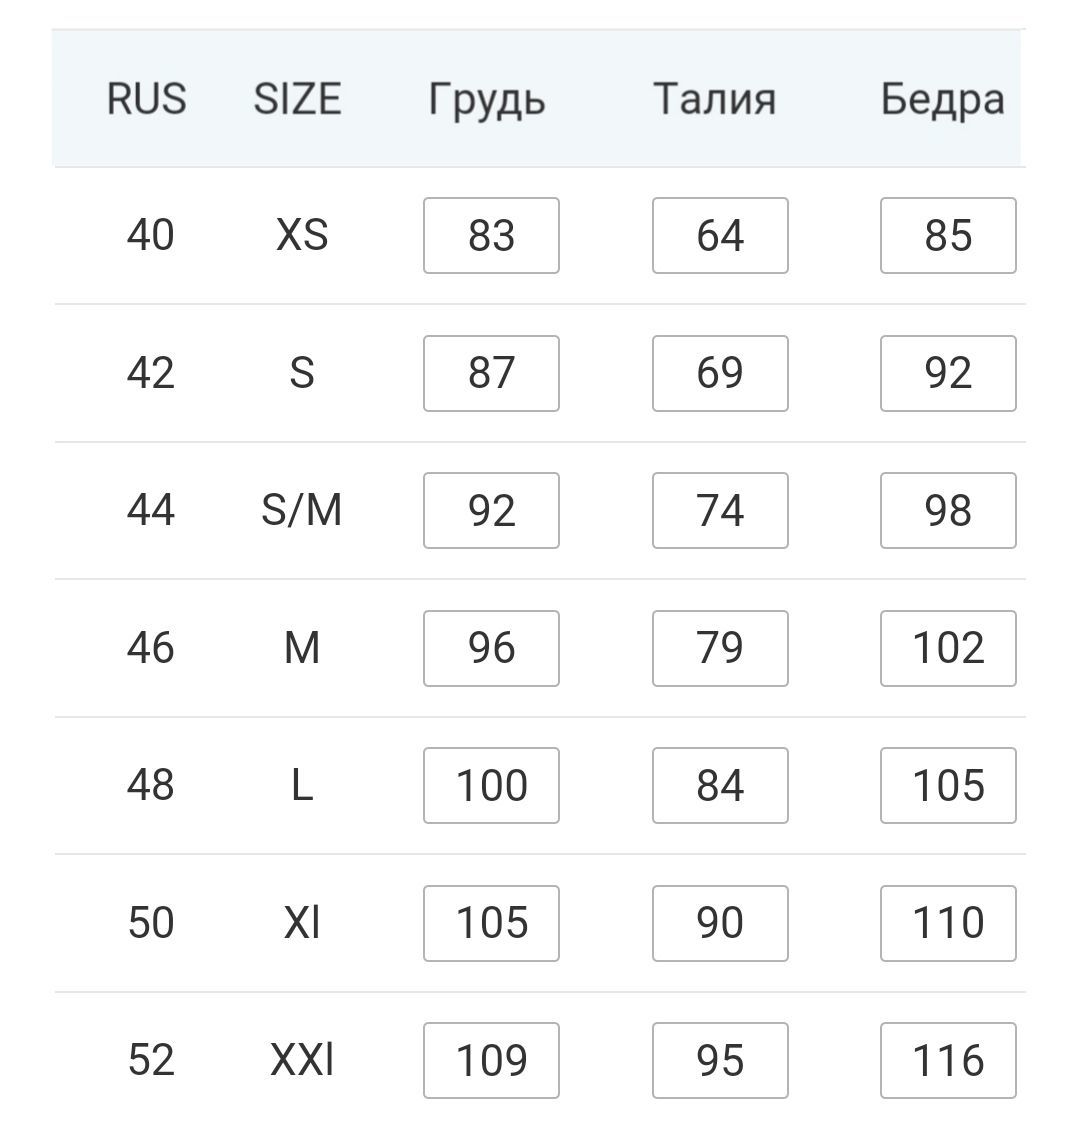The height and width of the screenshot is (1128, 1080).
Task: Click the Грудь box showing 100
Action: point(491,786)
